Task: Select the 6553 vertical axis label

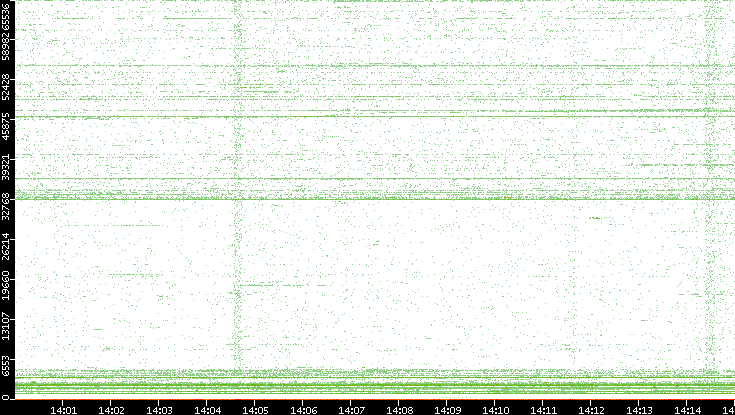Action: pyautogui.click(x=8, y=364)
